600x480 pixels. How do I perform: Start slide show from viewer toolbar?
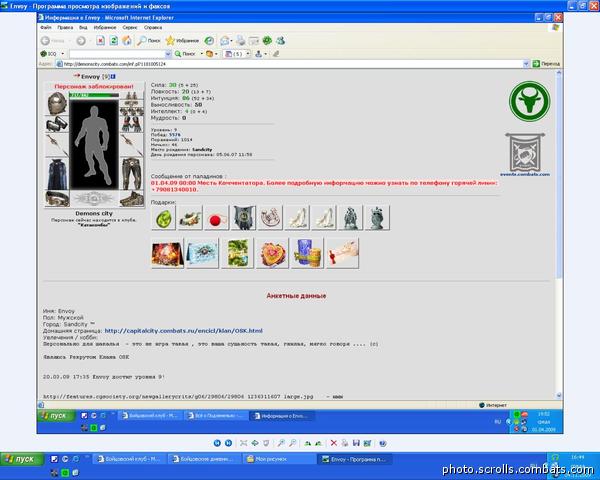click(x=266, y=443)
